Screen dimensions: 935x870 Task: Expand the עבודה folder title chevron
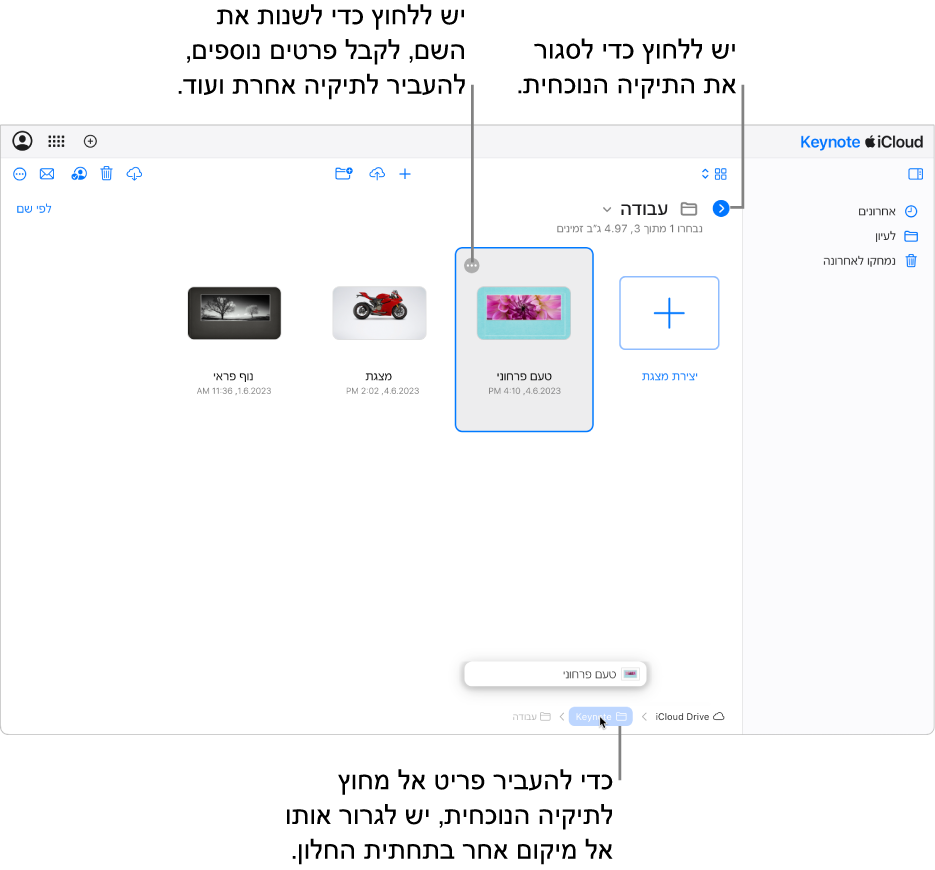607,209
